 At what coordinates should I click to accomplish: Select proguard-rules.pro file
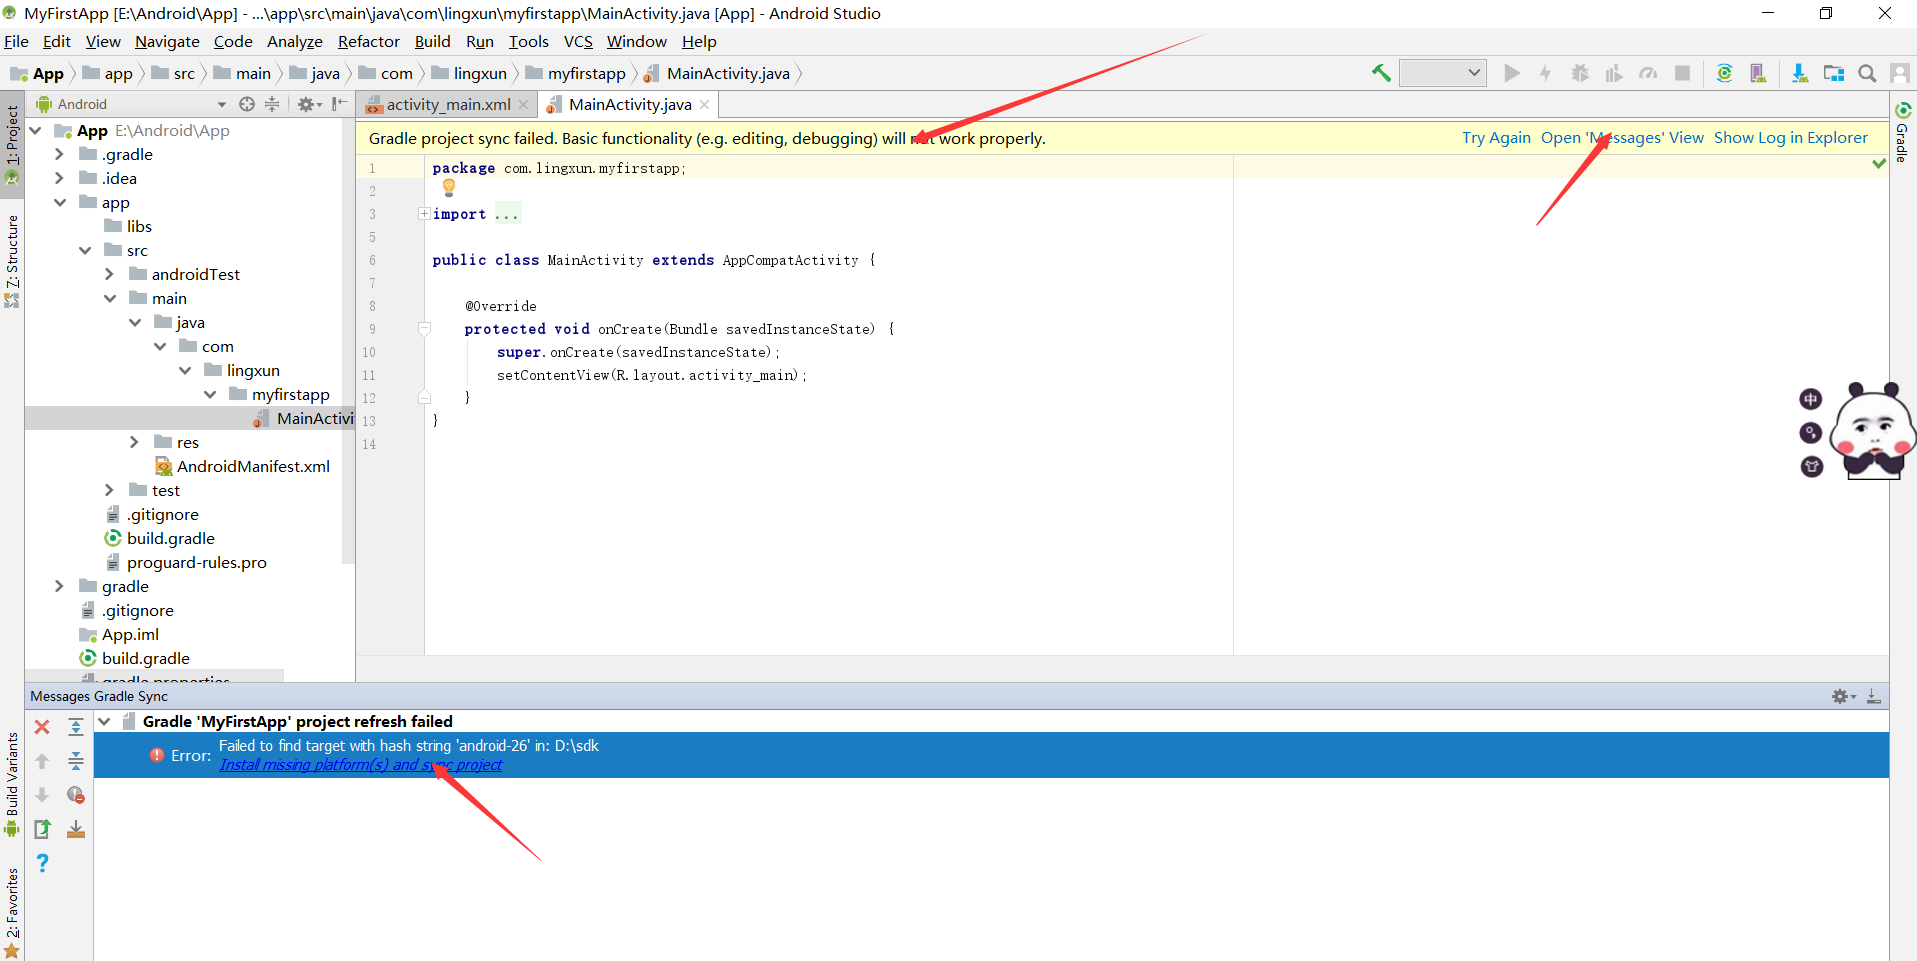click(186, 562)
